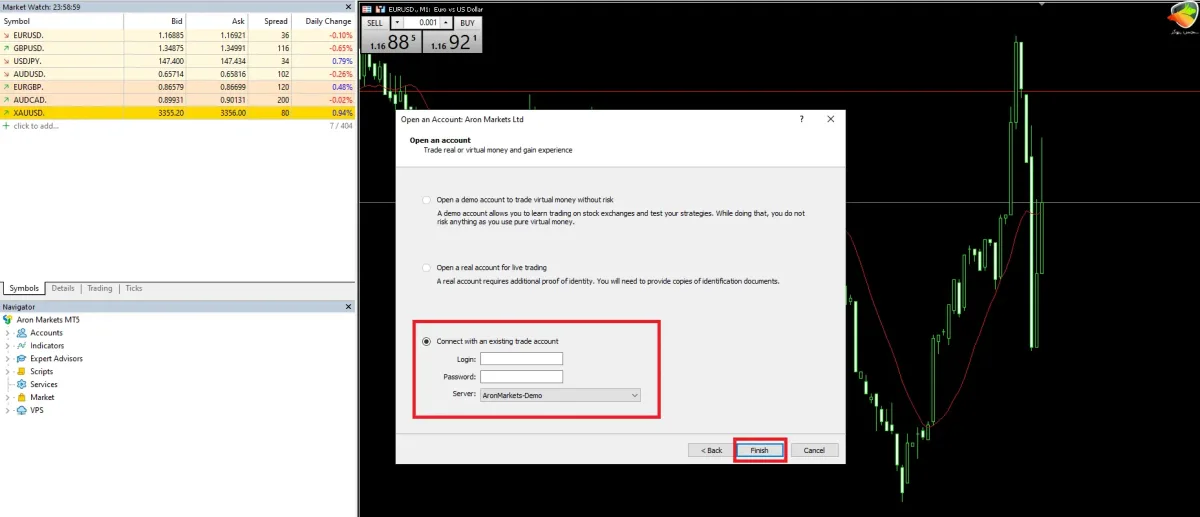Click the Back button in the dialog
Viewport: 1200px width, 517px height.
click(x=711, y=450)
